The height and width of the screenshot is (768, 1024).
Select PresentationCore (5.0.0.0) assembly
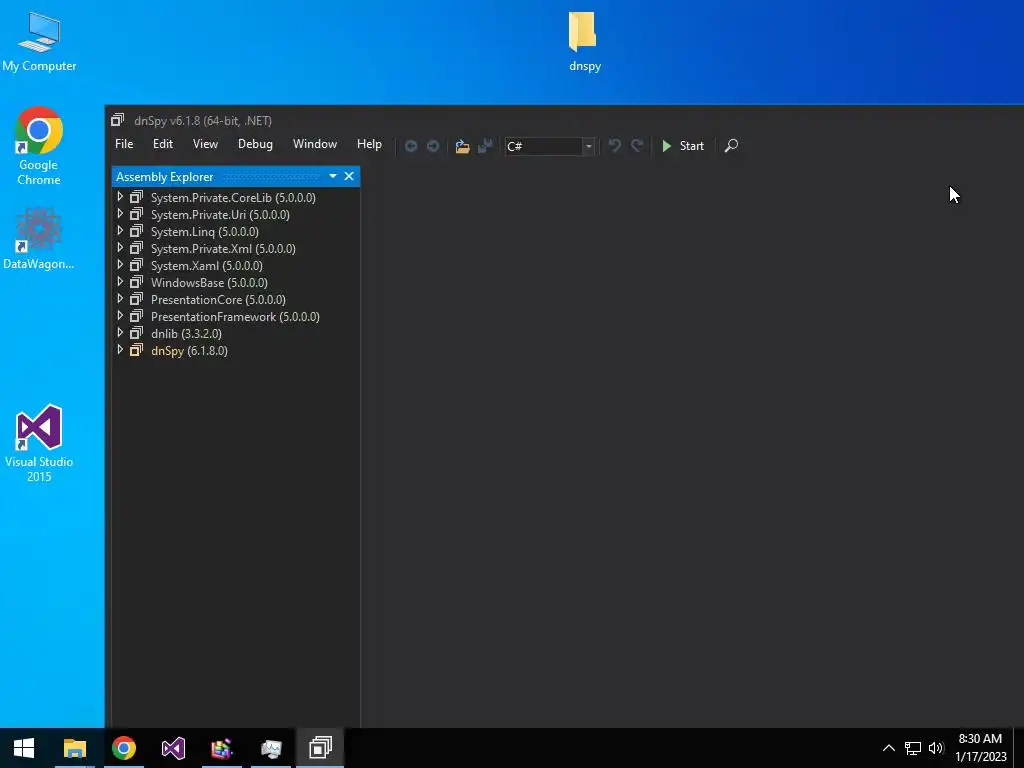[218, 299]
